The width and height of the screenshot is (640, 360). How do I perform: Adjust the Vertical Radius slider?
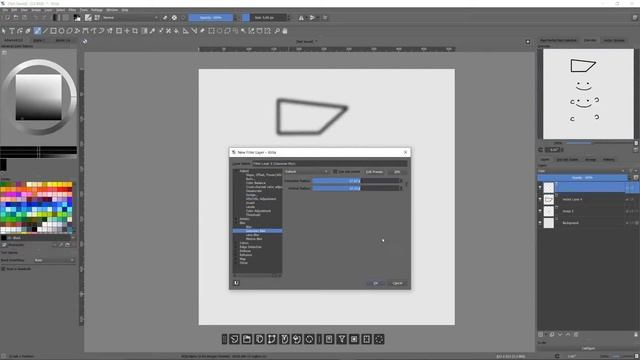tap(355, 188)
